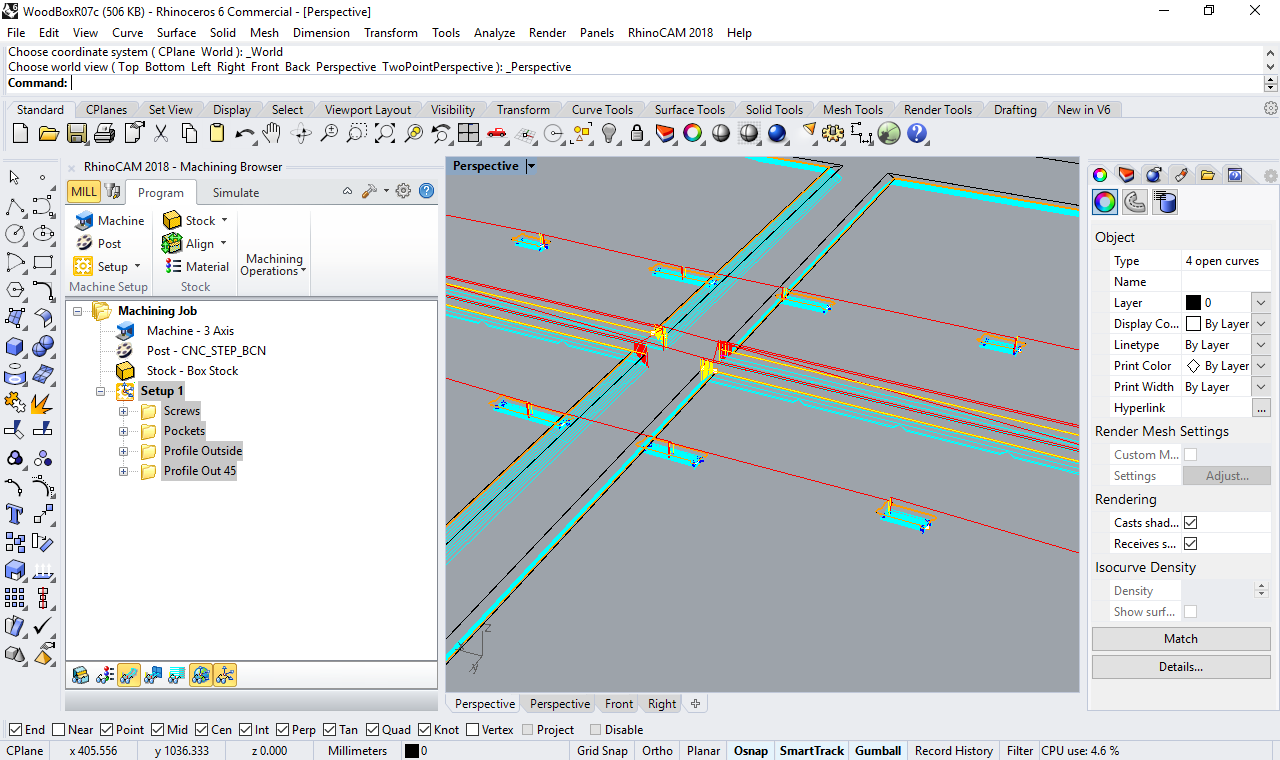
Task: Toggle the Perp osnap checkbox
Action: point(282,730)
